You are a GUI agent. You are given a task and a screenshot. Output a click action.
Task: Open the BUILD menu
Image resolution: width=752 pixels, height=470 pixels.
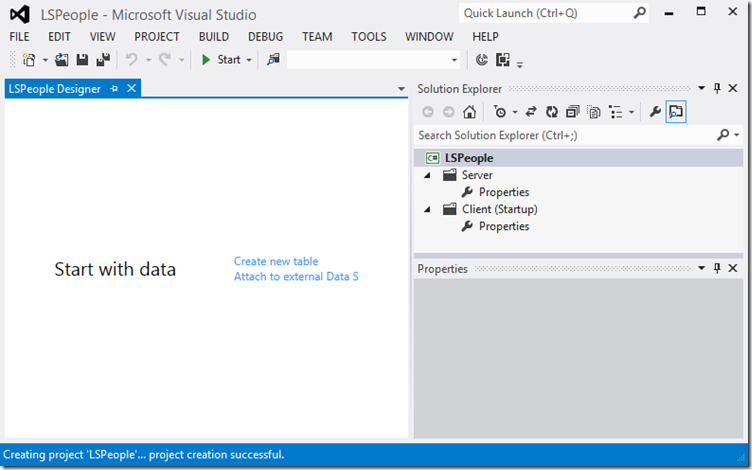click(x=214, y=37)
